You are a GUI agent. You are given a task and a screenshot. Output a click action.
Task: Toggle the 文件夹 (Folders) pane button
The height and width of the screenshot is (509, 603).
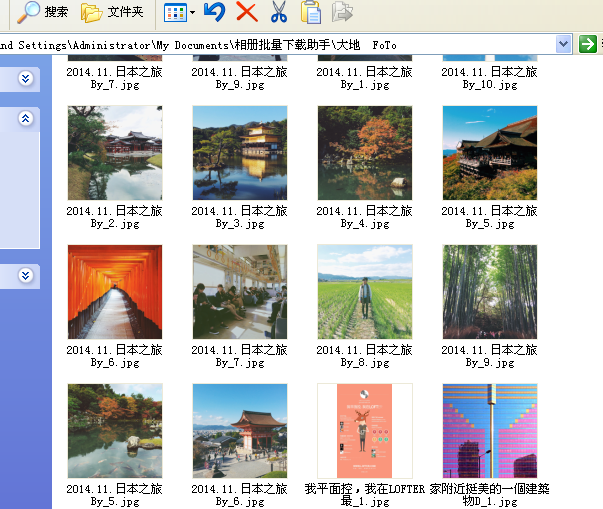pyautogui.click(x=112, y=12)
